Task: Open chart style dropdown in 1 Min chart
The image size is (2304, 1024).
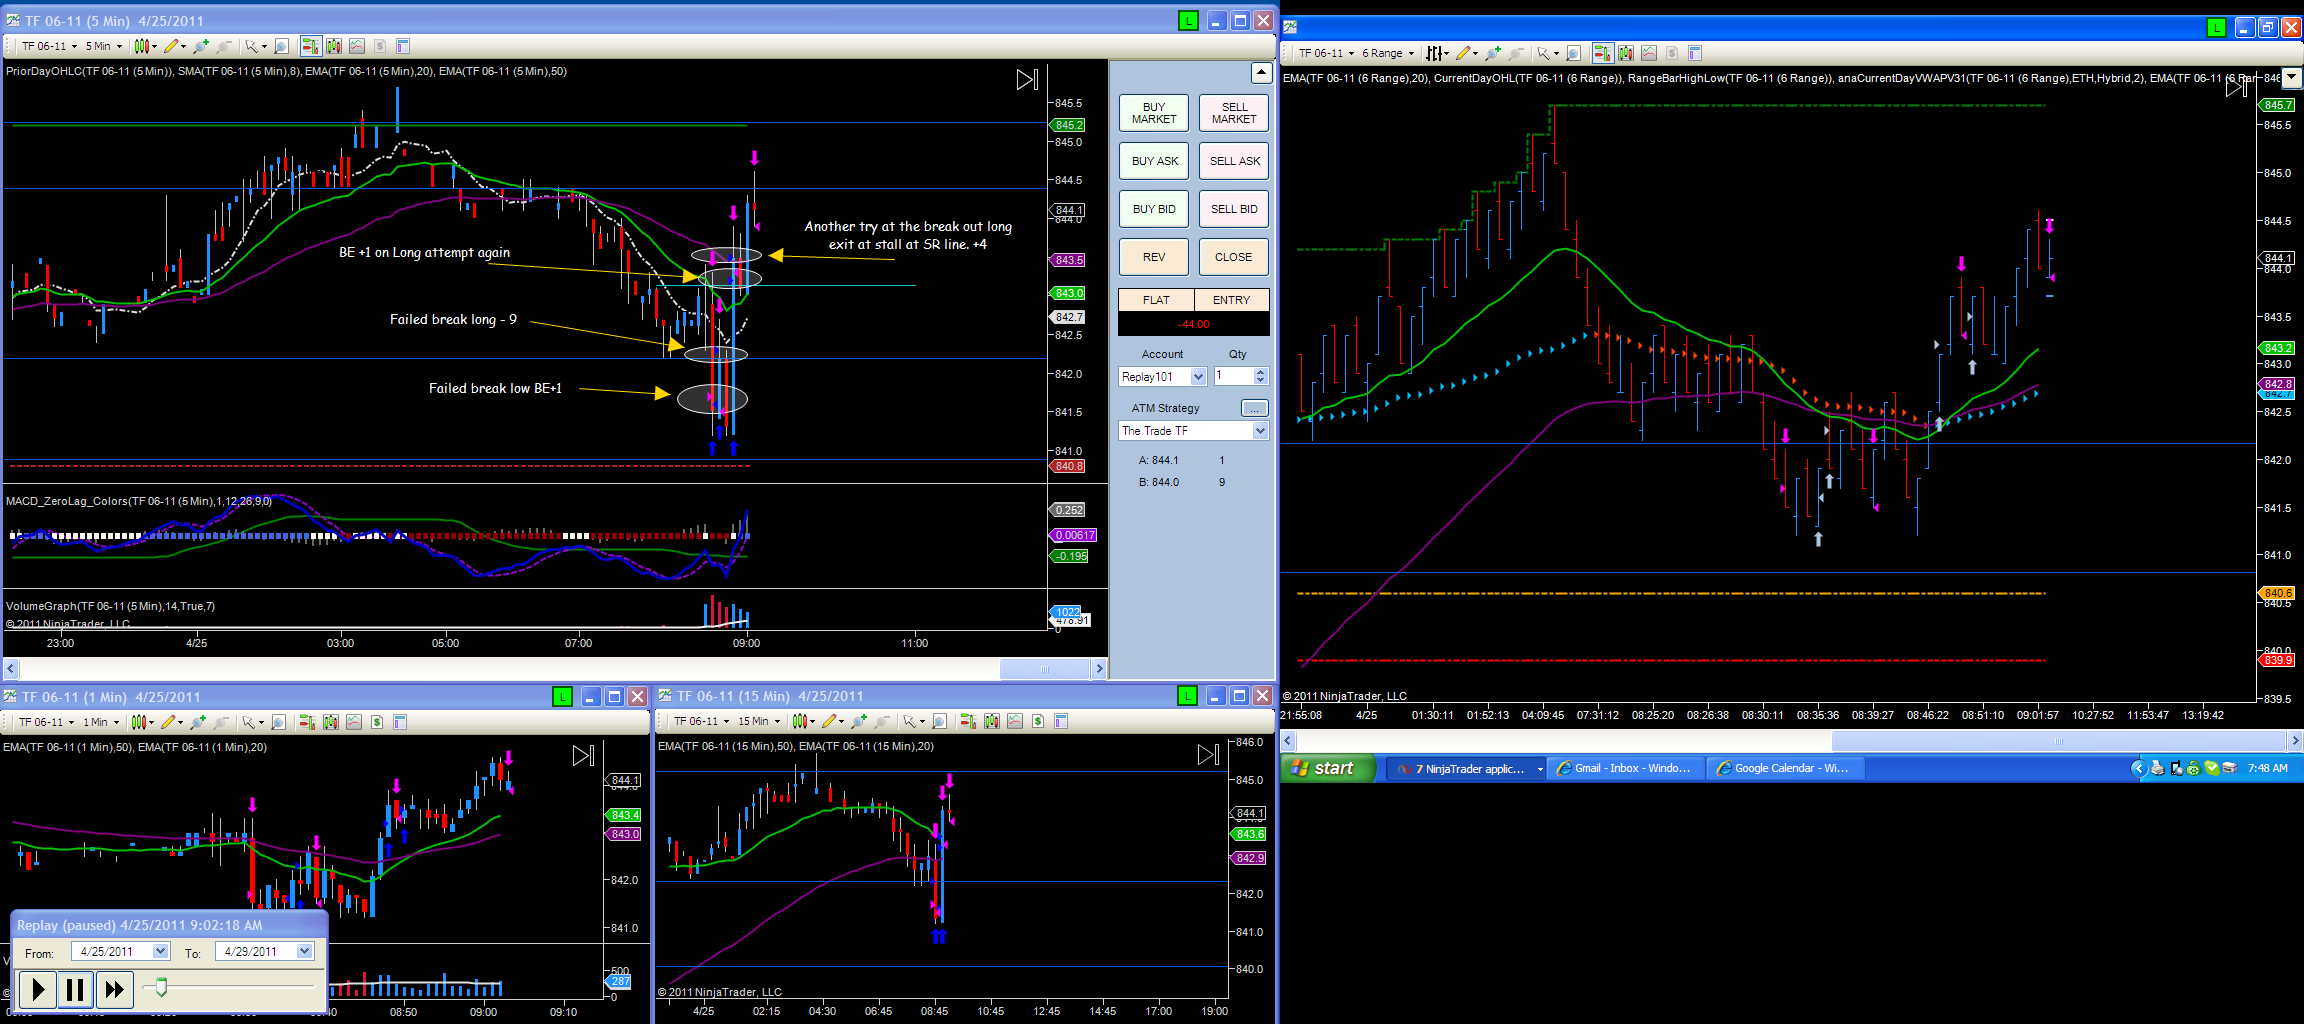Action: pyautogui.click(x=143, y=722)
